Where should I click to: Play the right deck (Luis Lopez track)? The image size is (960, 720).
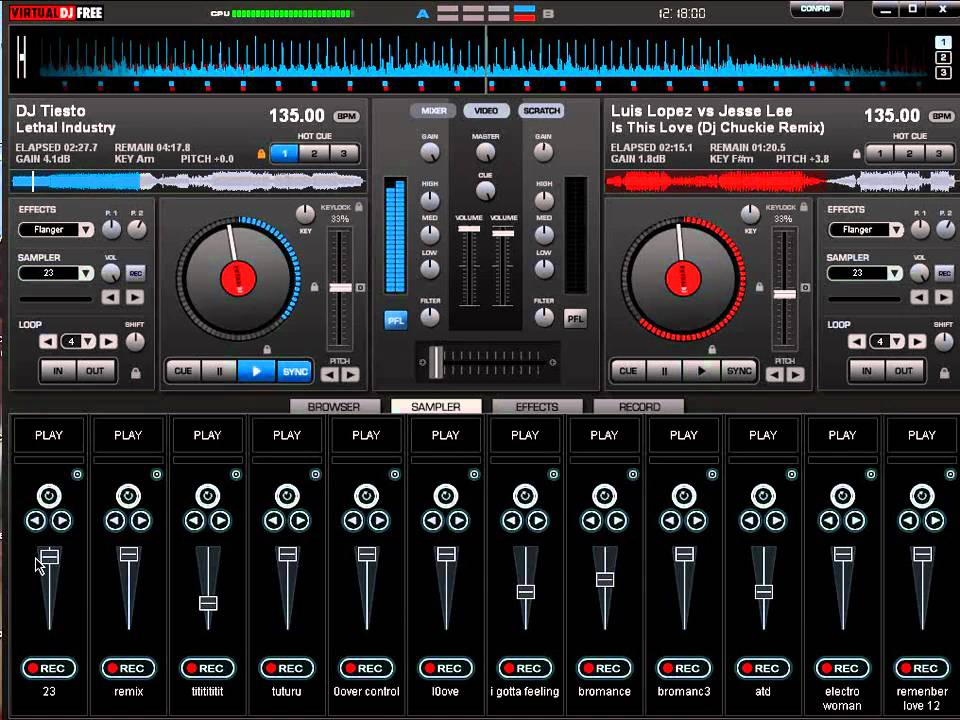[702, 371]
